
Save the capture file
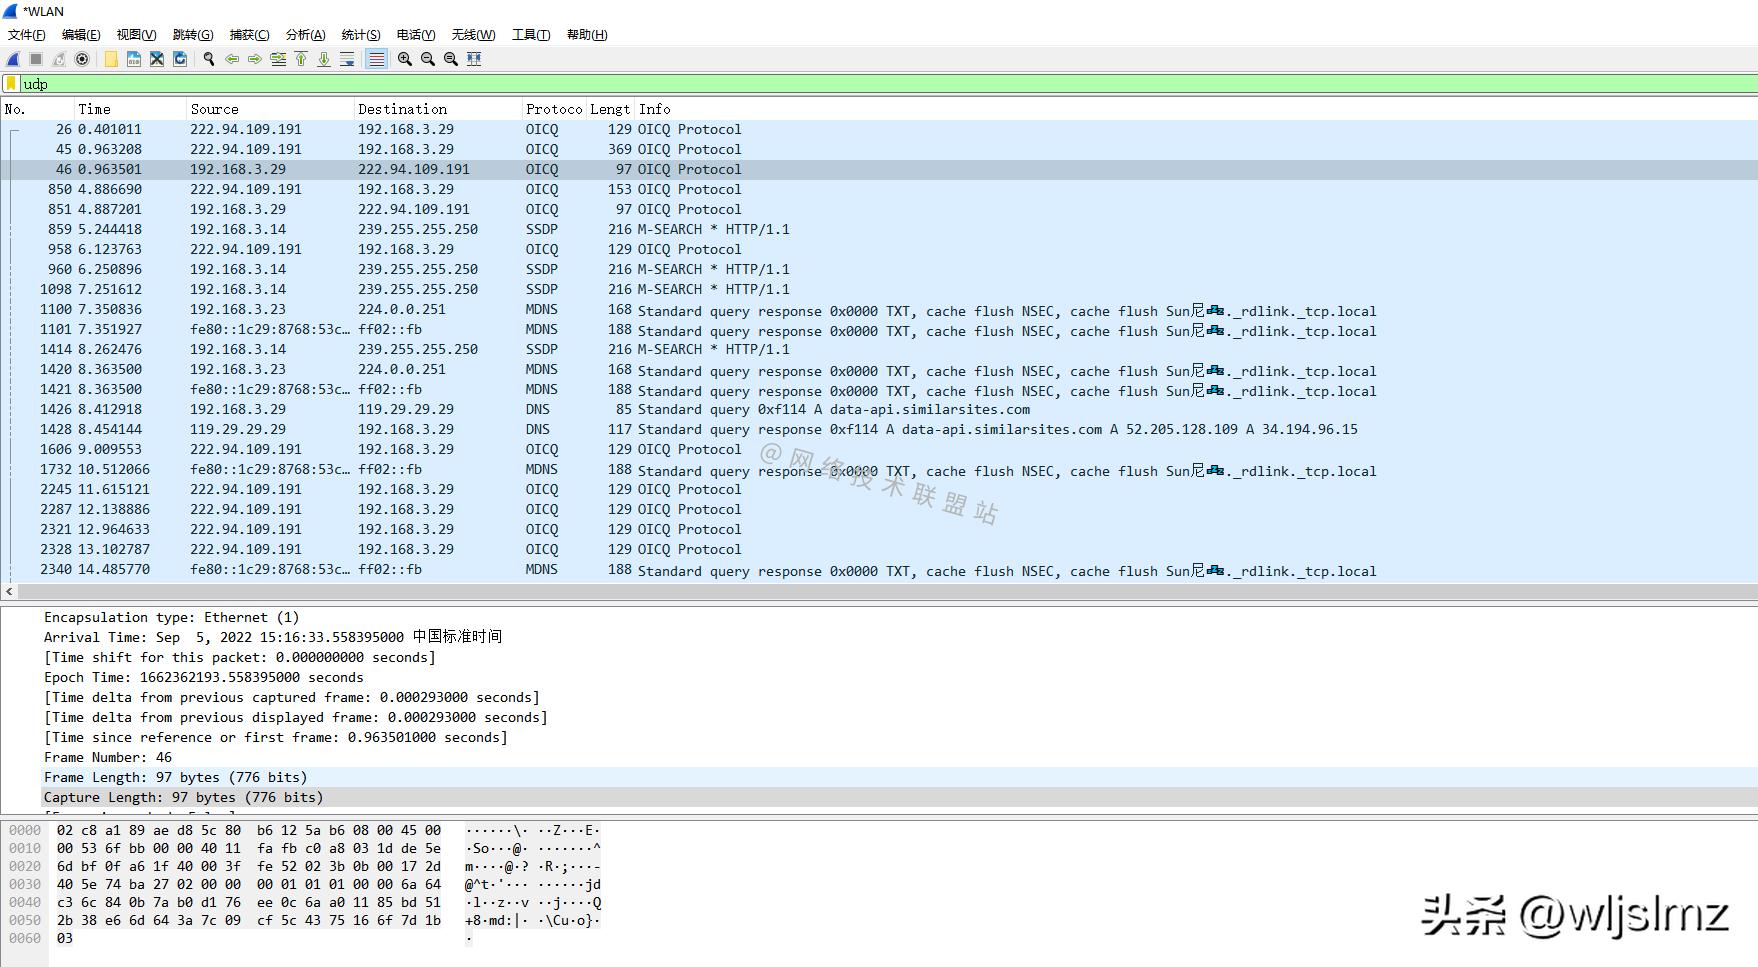click(134, 59)
